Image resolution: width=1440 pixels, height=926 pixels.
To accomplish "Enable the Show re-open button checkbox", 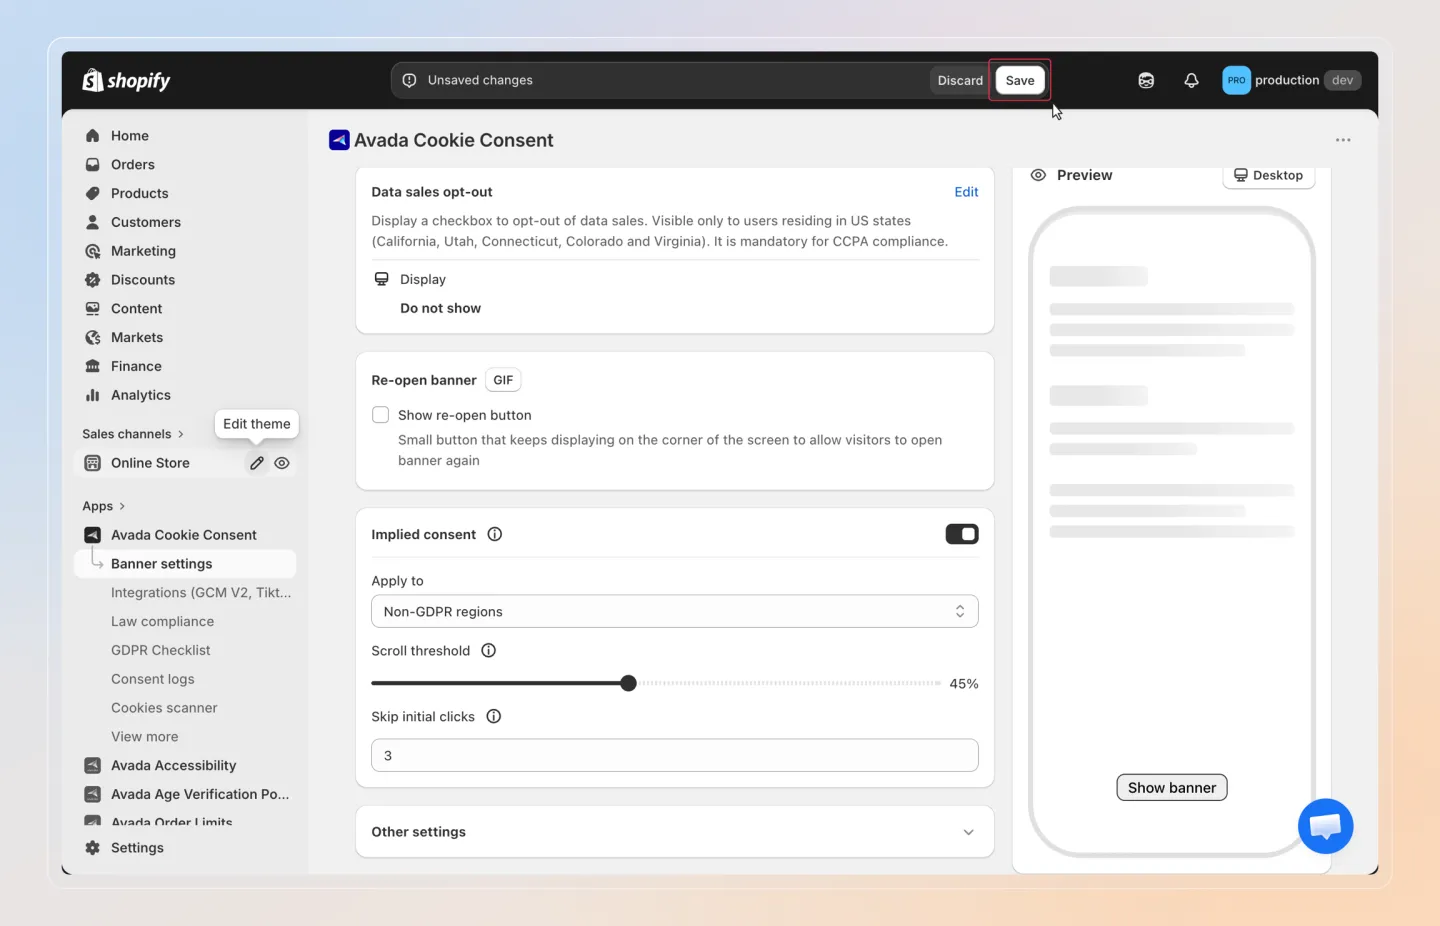I will [380, 415].
